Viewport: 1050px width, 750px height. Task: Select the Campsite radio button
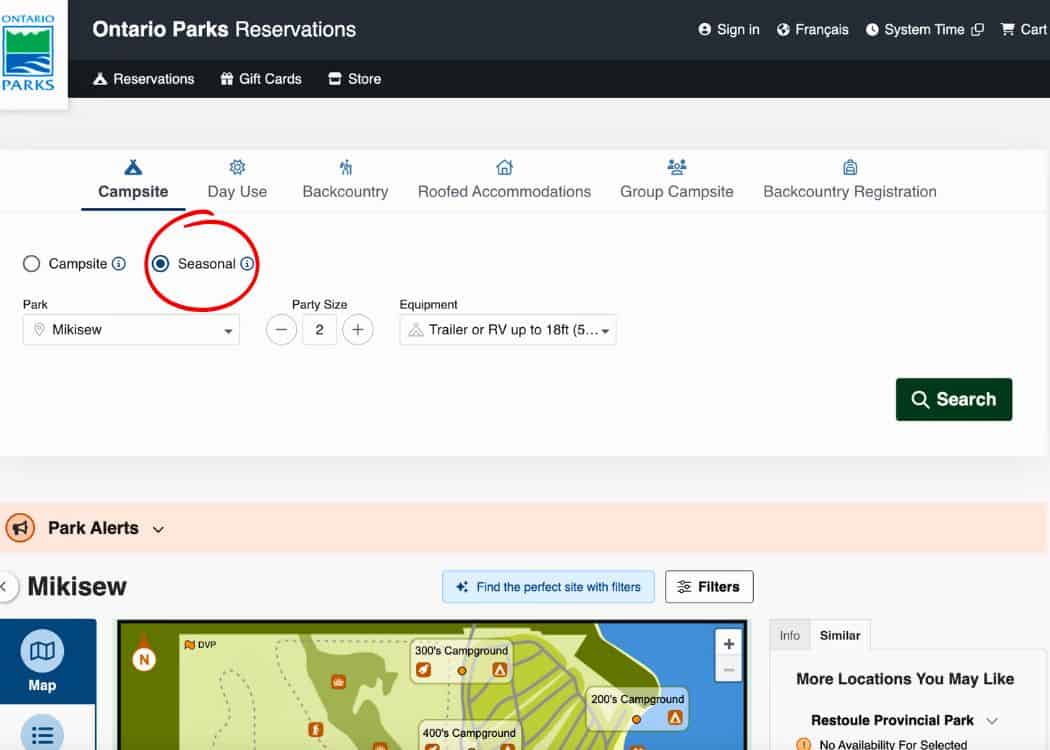(x=31, y=264)
